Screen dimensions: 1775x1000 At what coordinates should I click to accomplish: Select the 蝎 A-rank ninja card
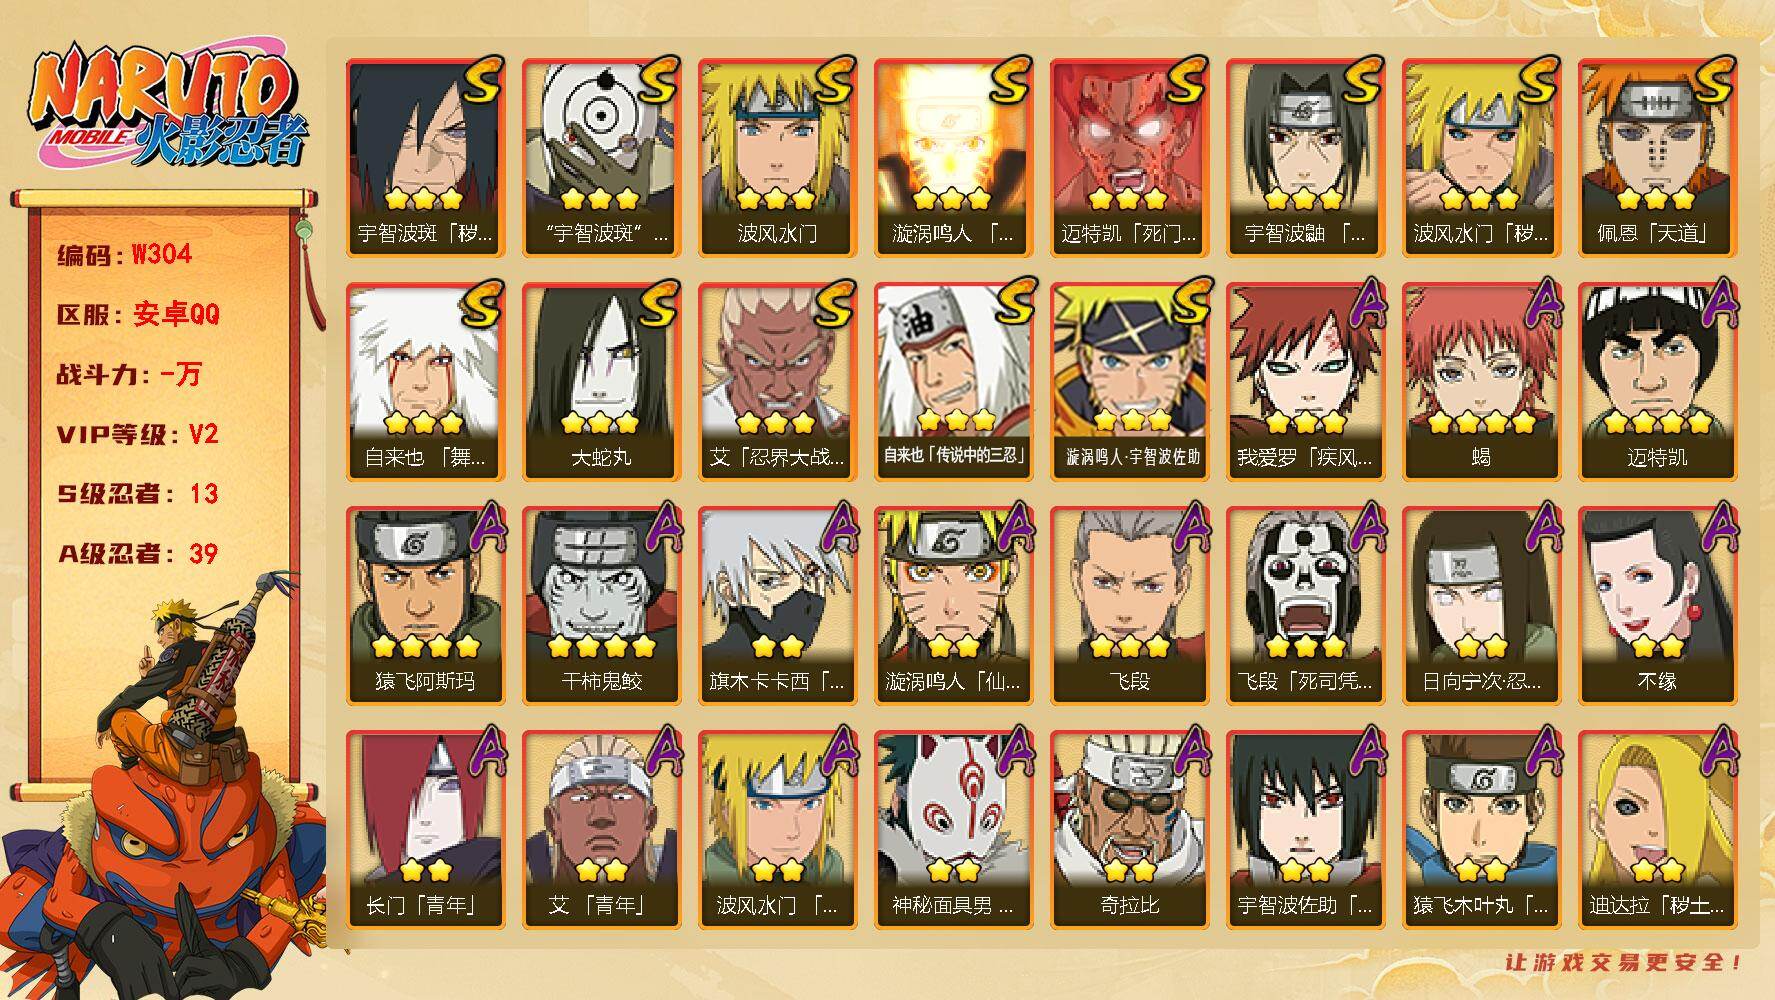click(1481, 381)
